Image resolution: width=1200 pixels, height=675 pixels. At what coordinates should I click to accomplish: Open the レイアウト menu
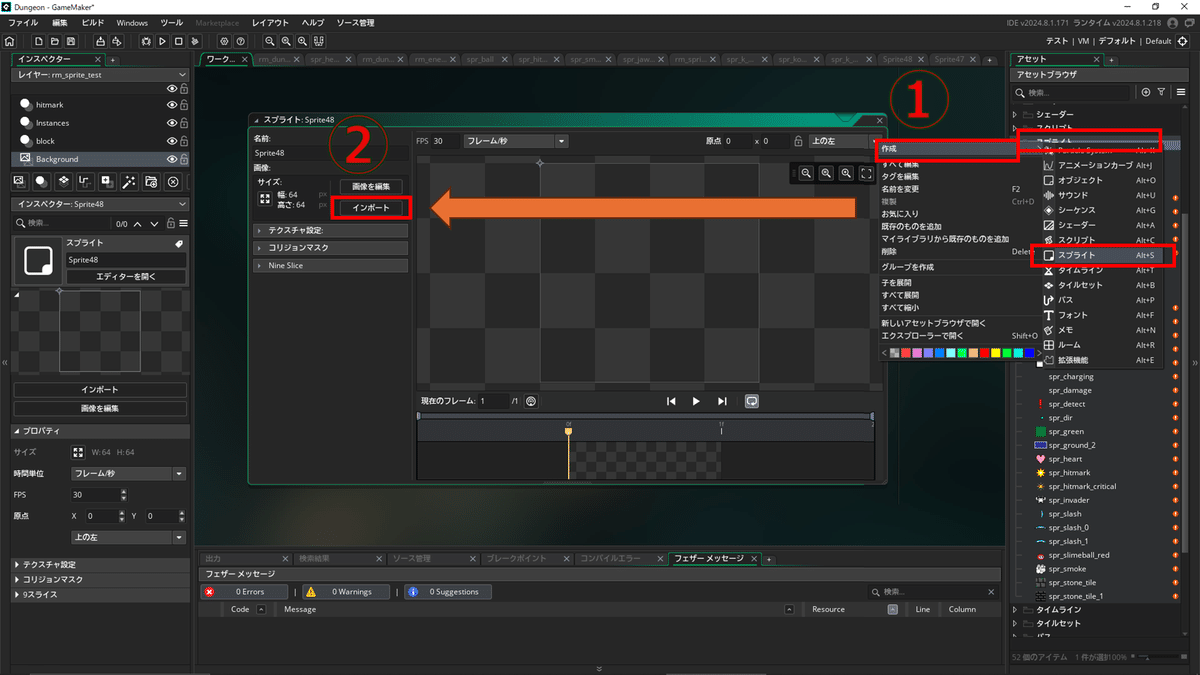(x=270, y=22)
